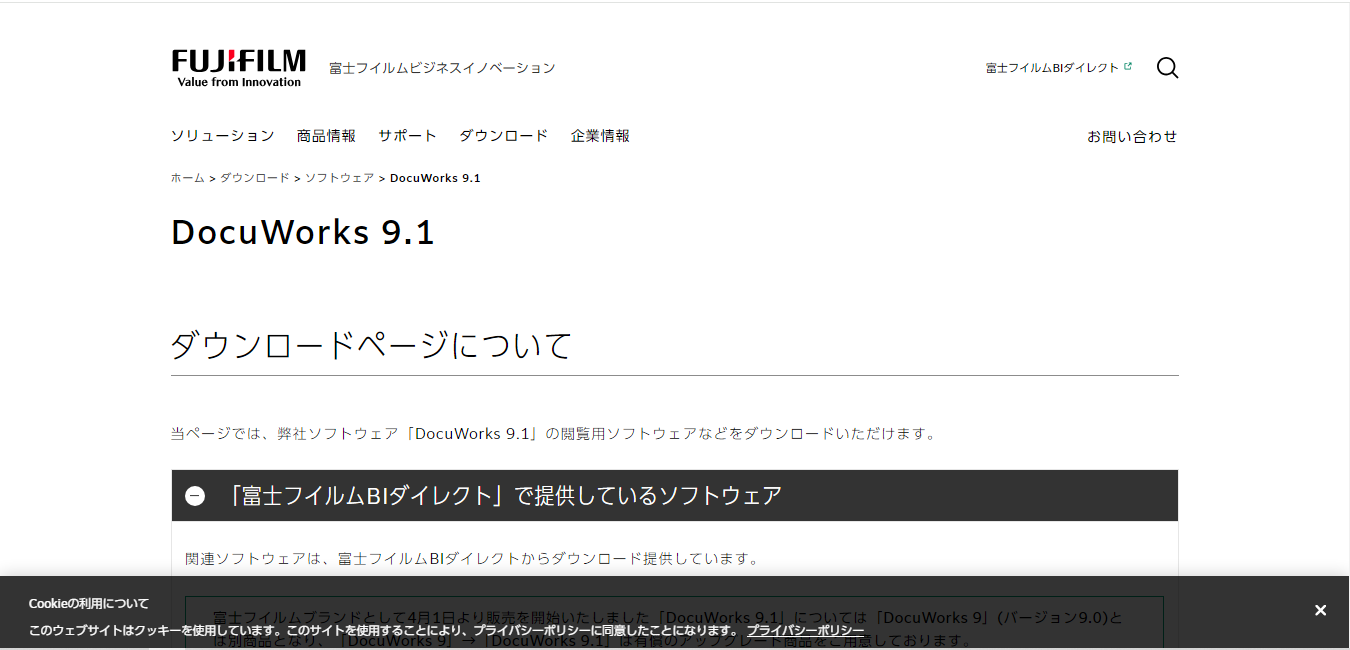The width and height of the screenshot is (1350, 650).
Task: Open the プライバシーポリシー link in cookie banner
Action: [x=805, y=631]
